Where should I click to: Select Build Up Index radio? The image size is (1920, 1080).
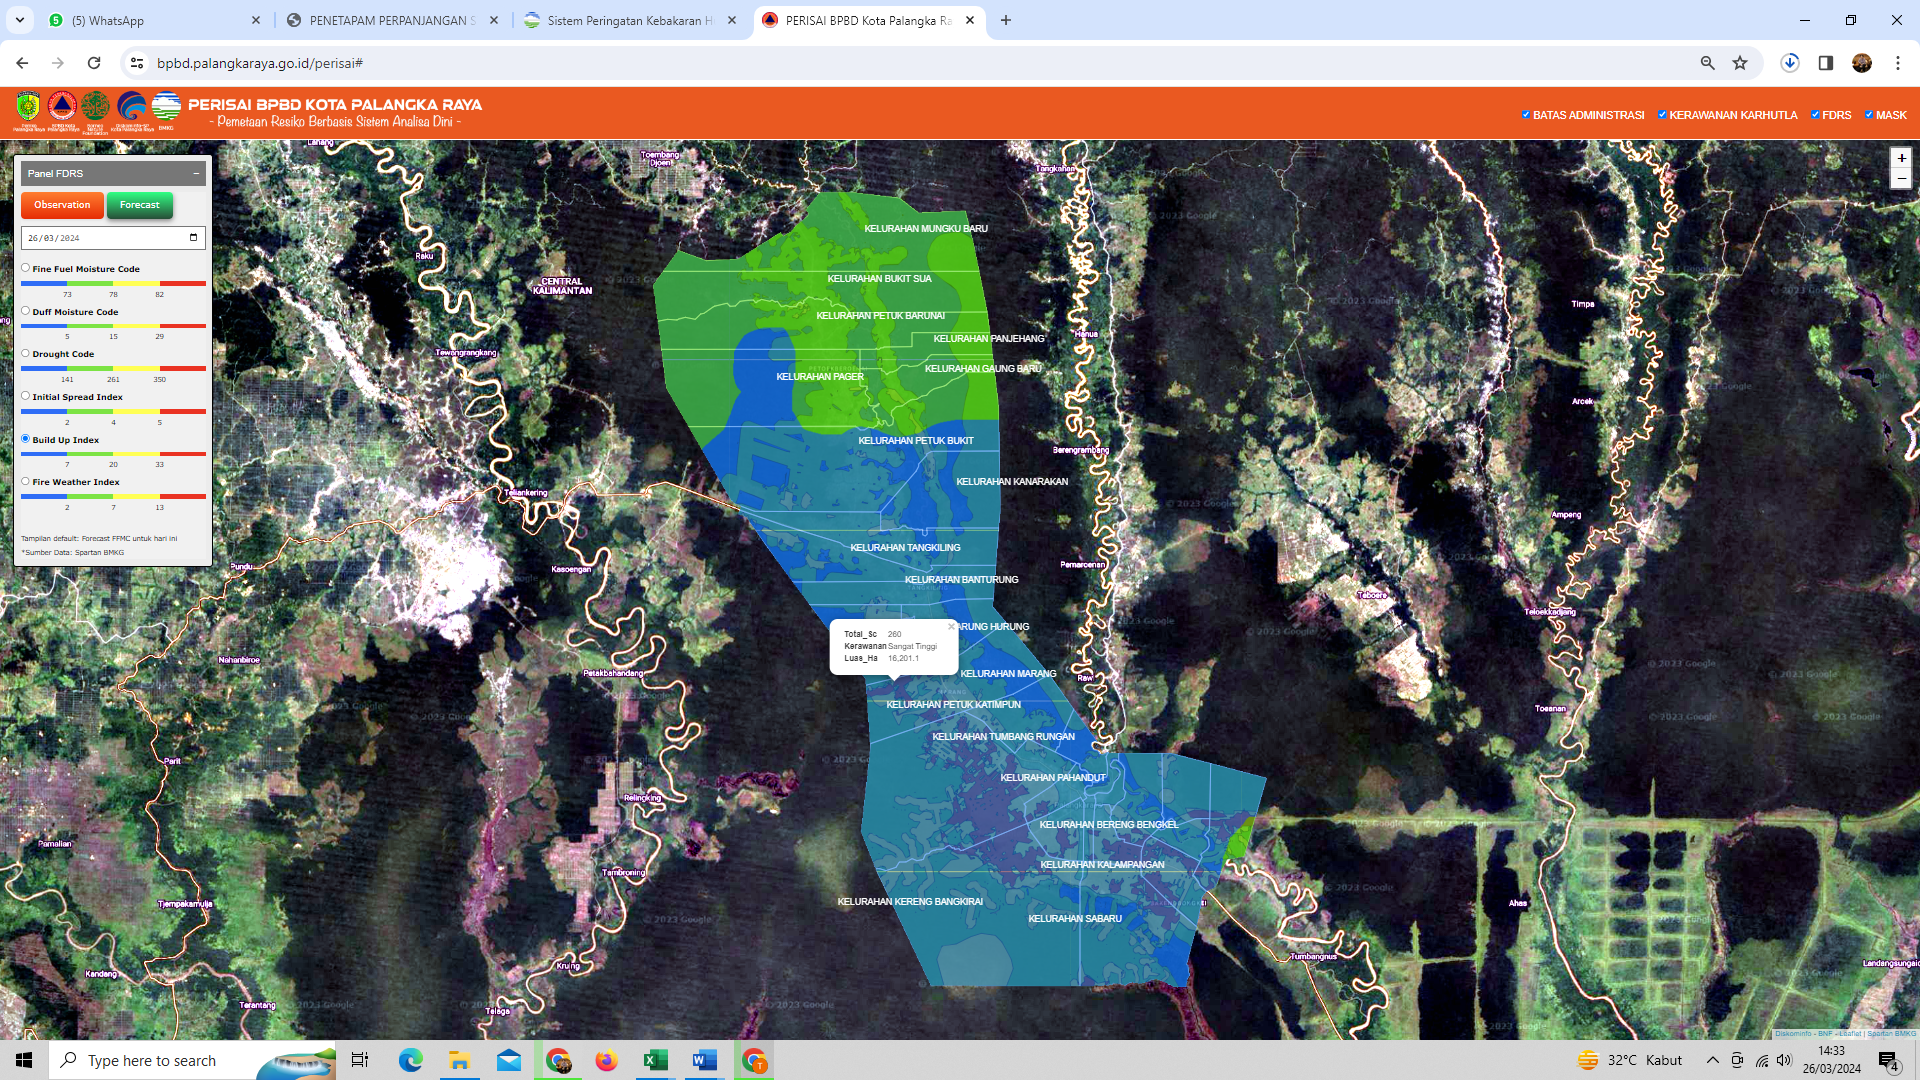[x=26, y=439]
